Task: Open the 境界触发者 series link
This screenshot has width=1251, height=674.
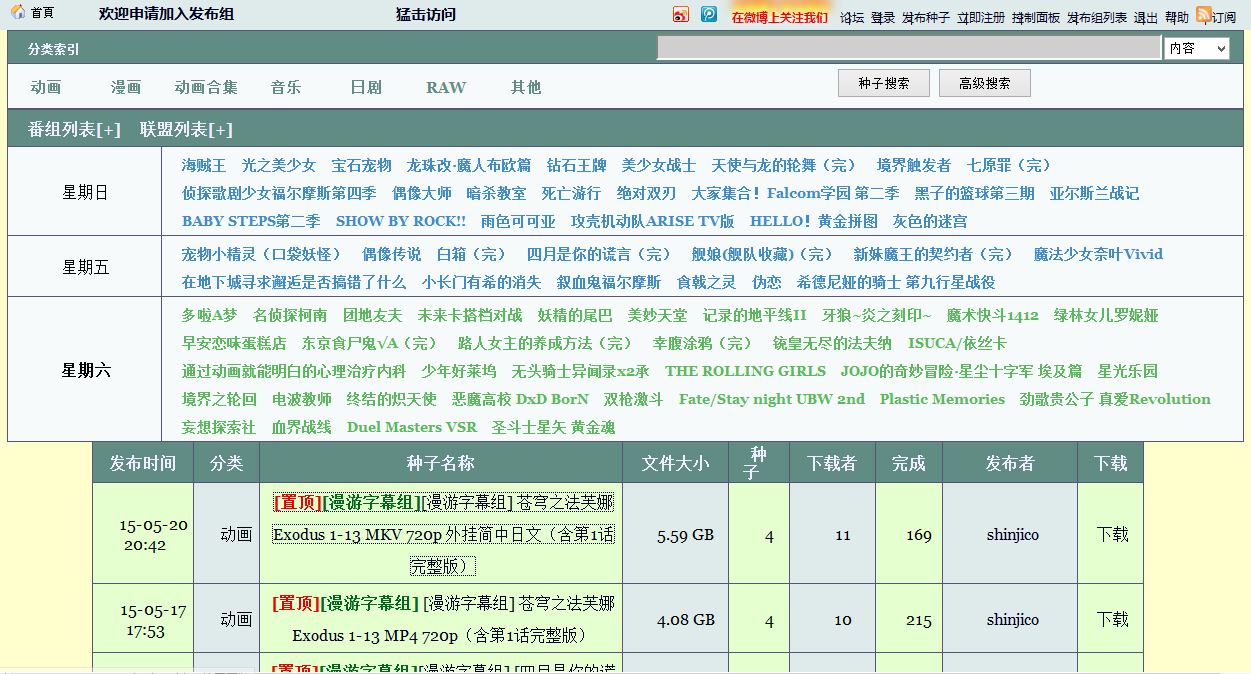Action: [x=914, y=165]
